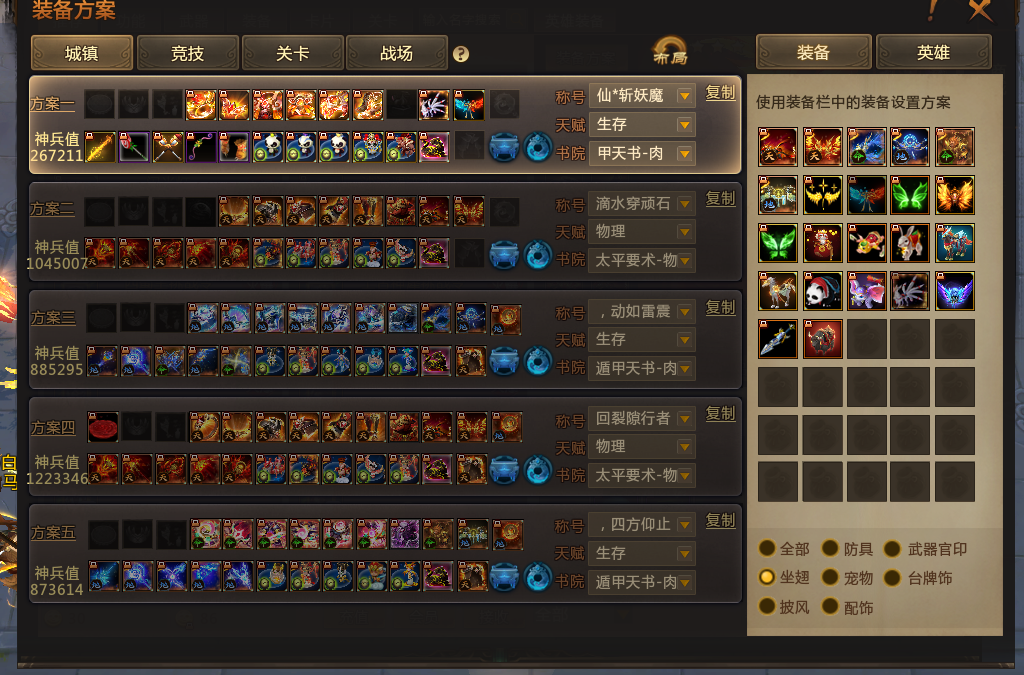
Task: Click the blue cauldron icon in 方案一 row
Action: tap(504, 147)
